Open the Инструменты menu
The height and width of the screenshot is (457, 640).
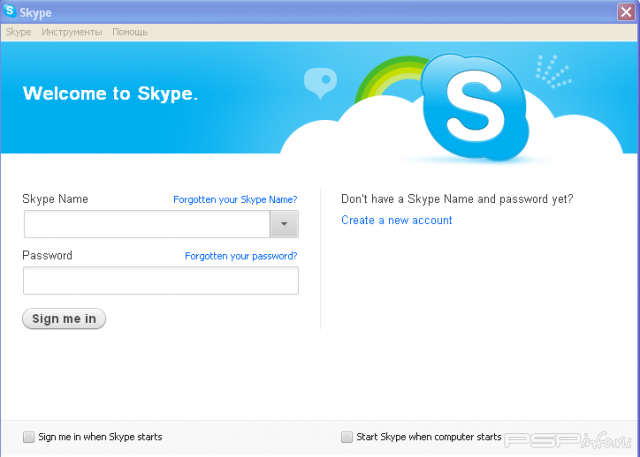pos(71,32)
